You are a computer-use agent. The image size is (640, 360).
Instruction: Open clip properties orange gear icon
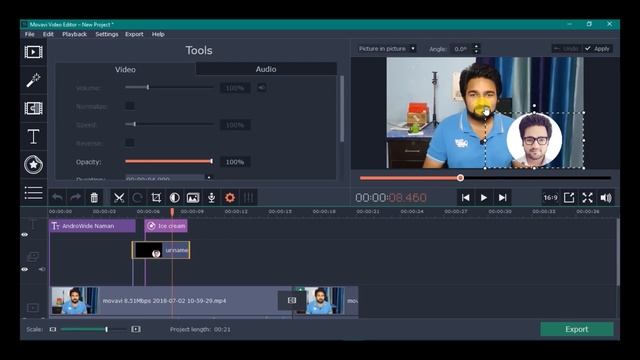point(230,198)
